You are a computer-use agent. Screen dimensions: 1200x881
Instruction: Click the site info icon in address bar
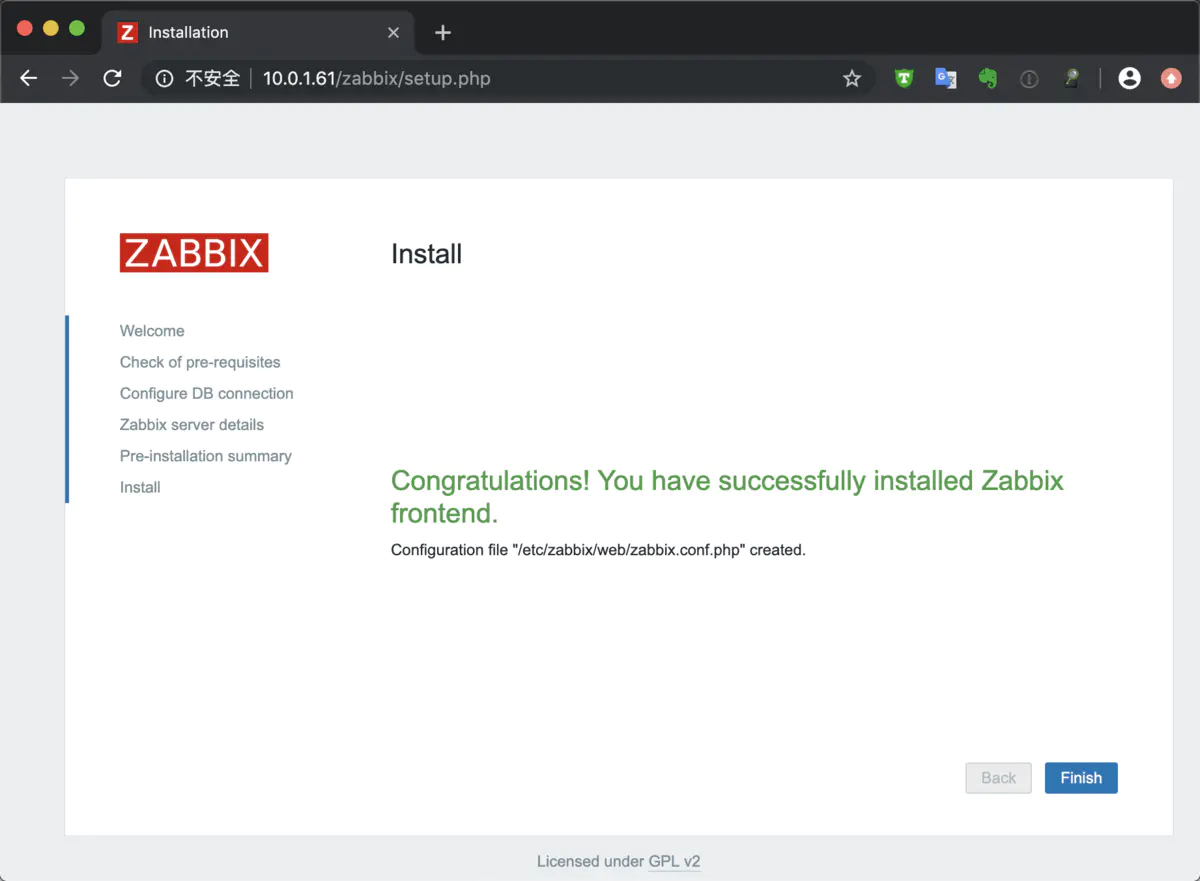click(165, 78)
